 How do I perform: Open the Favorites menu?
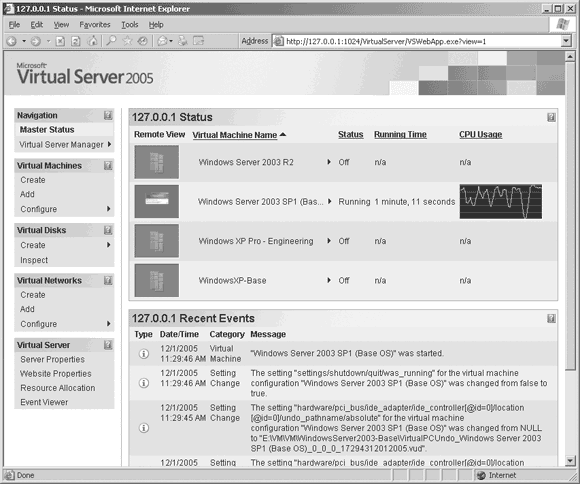[x=95, y=25]
